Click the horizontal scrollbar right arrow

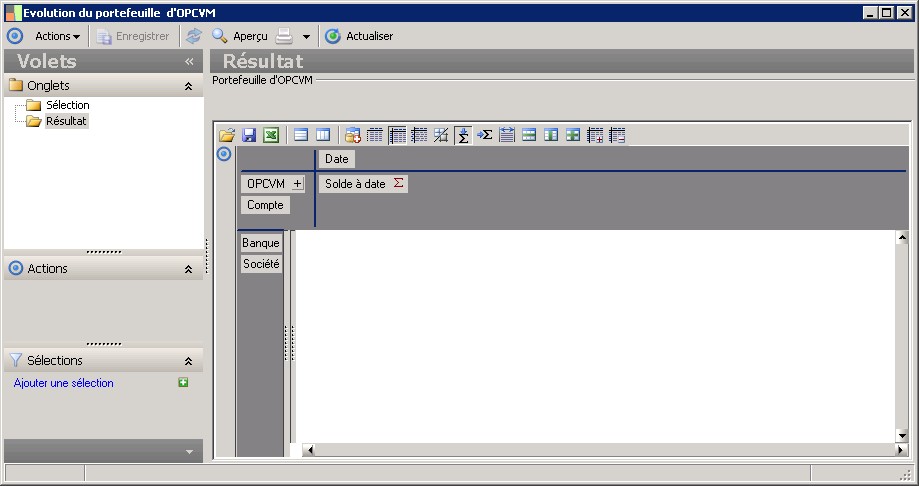click(x=901, y=450)
